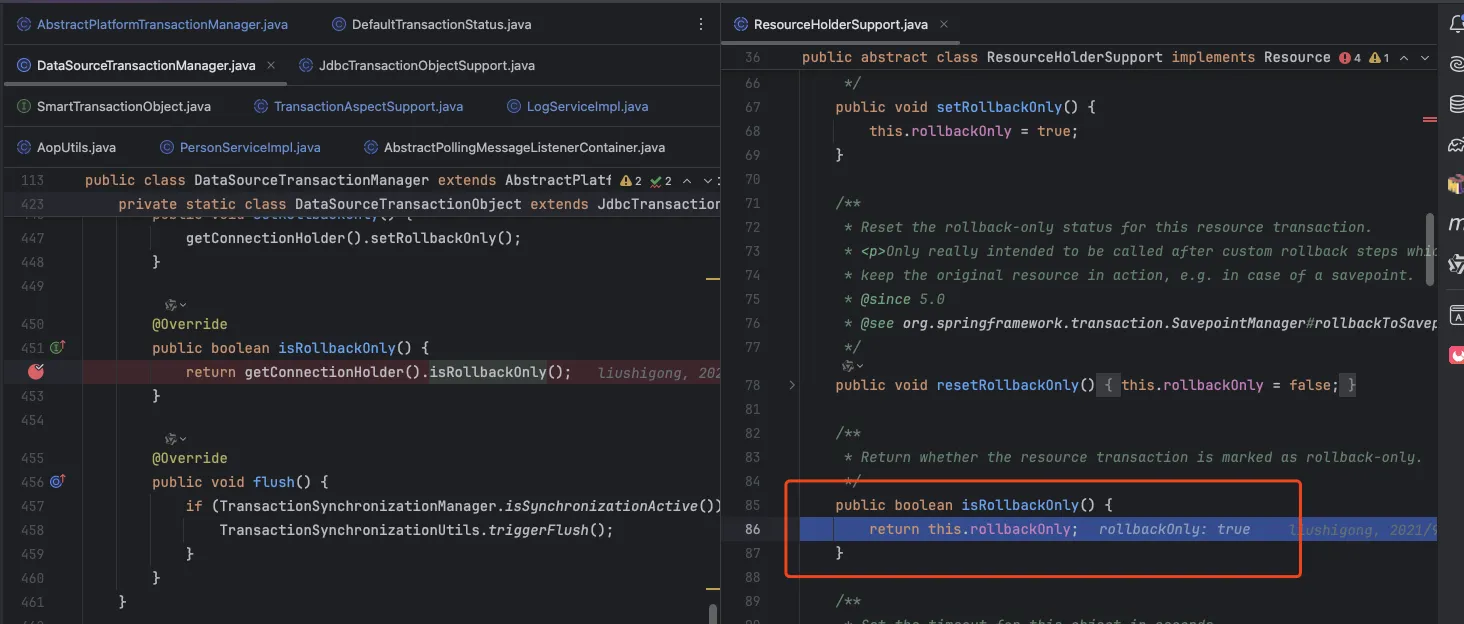Open the Notifications bell in right sidebar
The width and height of the screenshot is (1464, 624).
point(1456,24)
